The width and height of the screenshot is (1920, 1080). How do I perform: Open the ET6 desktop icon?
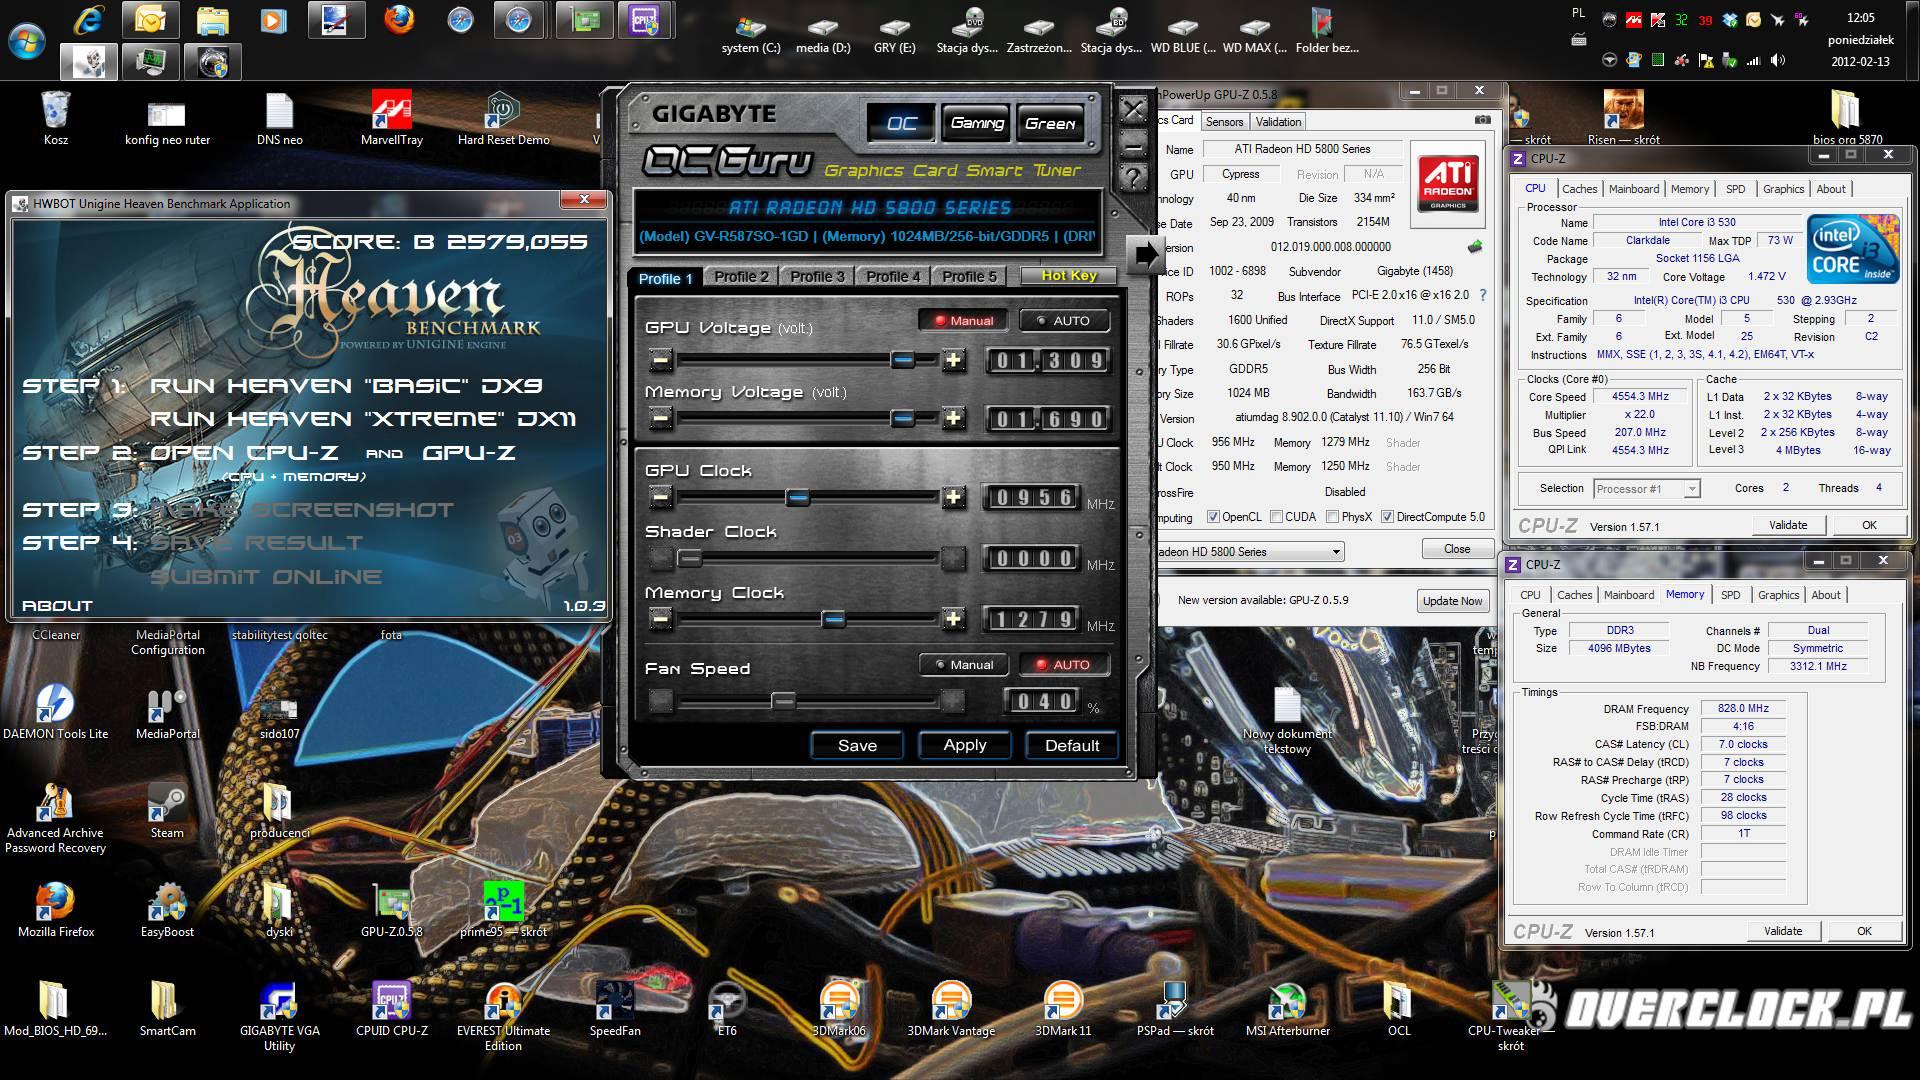[727, 1009]
